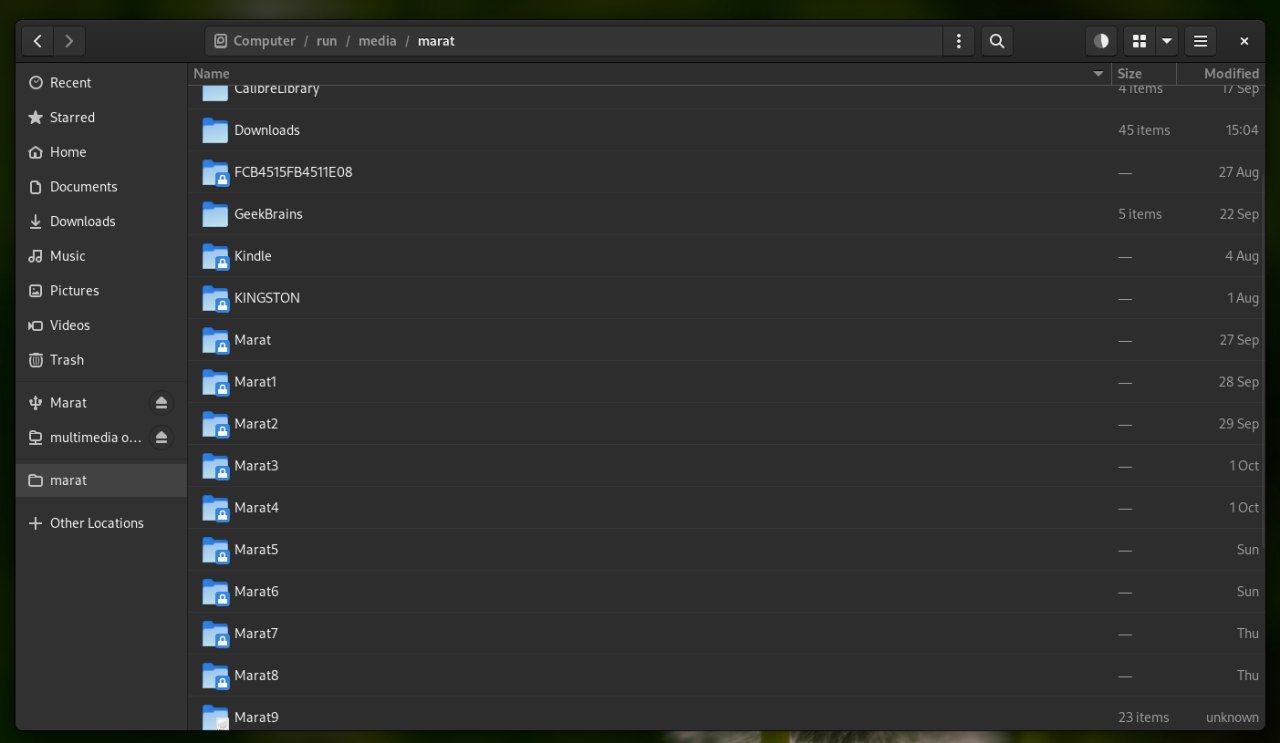Navigate to the media path segment
This screenshot has width=1280, height=743.
coord(378,41)
